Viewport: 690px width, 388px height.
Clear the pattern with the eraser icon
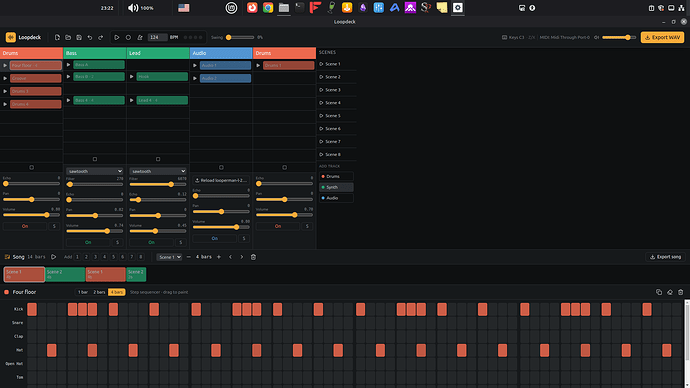click(670, 292)
